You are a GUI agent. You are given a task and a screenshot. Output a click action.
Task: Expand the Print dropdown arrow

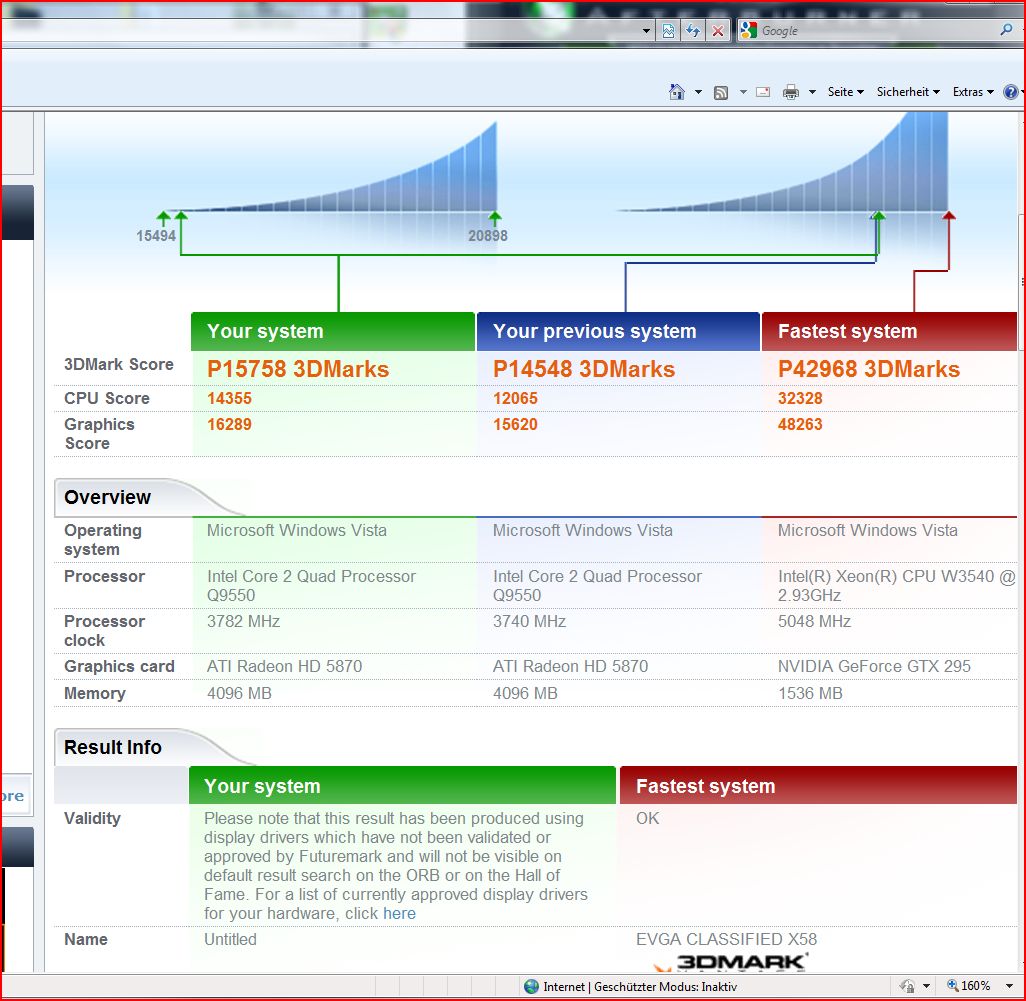click(812, 92)
